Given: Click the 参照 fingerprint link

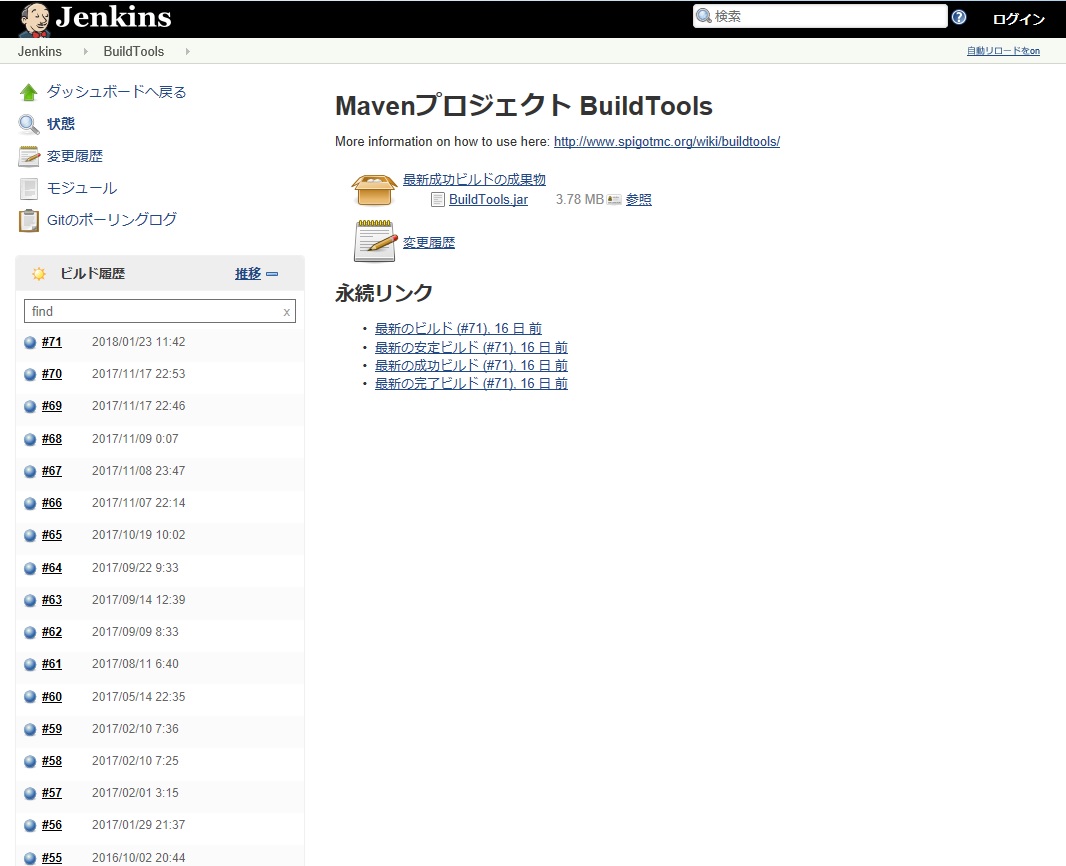Looking at the screenshot, I should 638,200.
